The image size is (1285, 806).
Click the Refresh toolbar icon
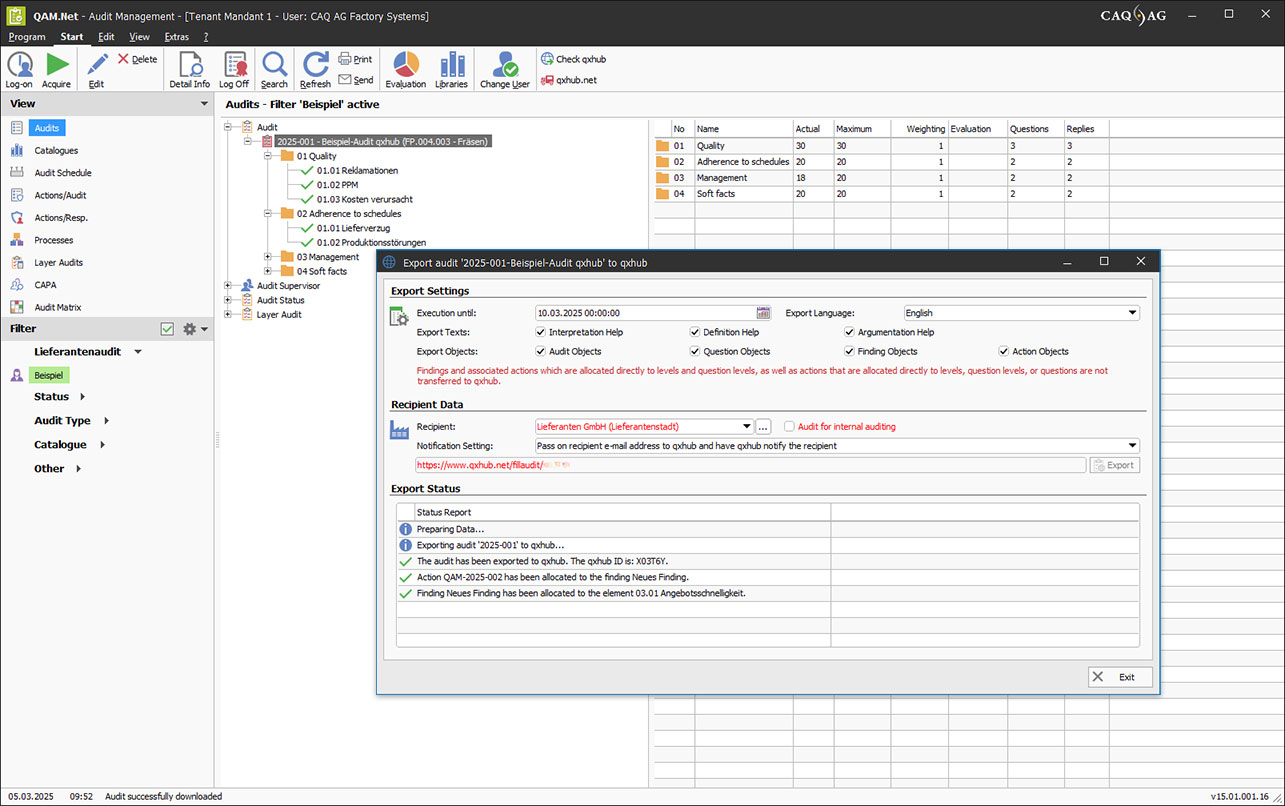pos(315,66)
